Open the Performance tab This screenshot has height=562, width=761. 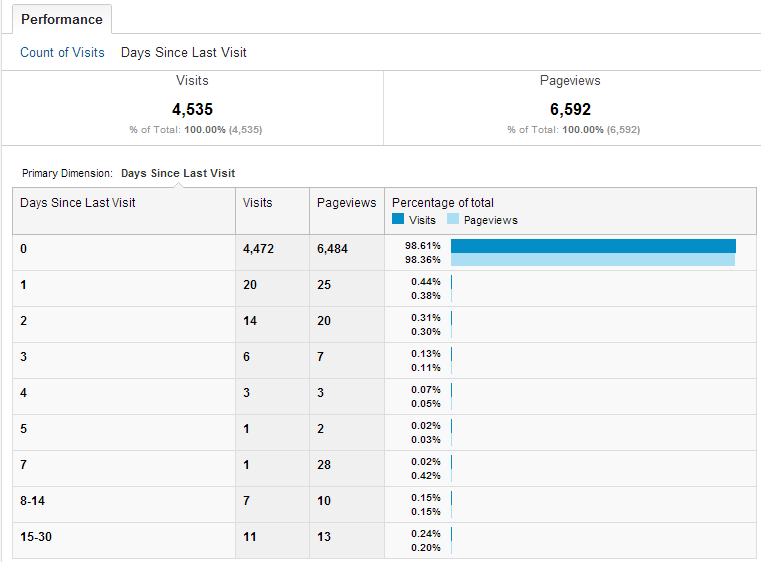(x=62, y=19)
